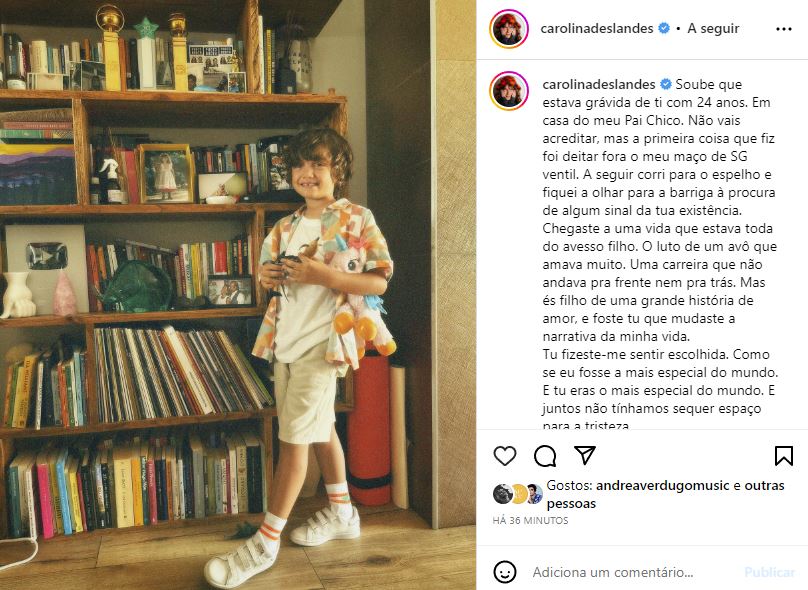
Task: Click the verified badge in the caption
Action: coord(666,83)
